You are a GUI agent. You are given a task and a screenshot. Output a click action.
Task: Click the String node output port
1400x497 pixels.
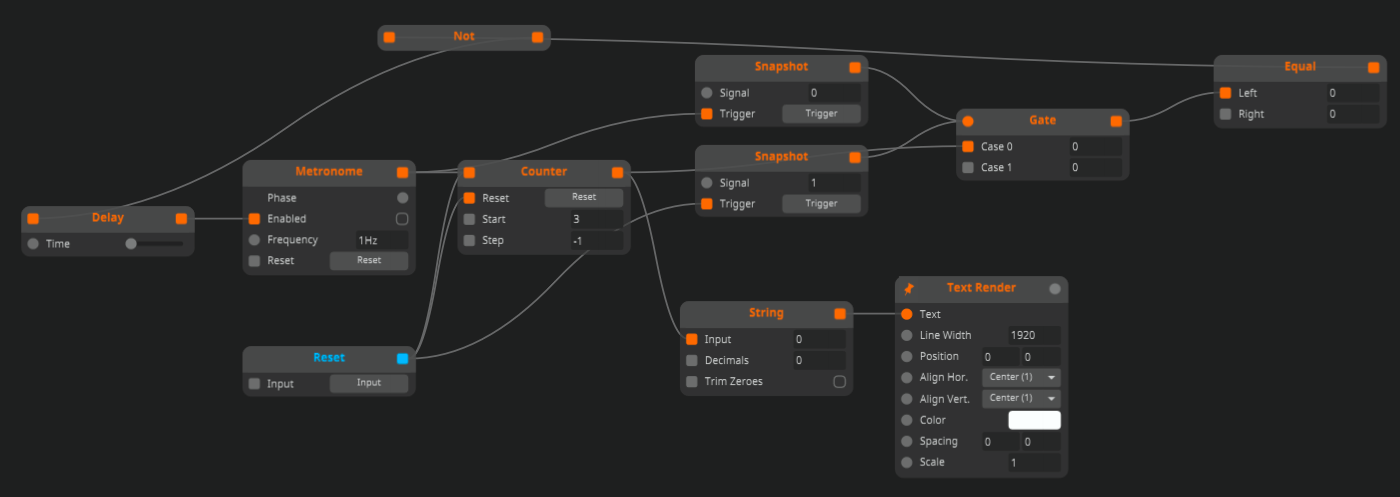pyautogui.click(x=840, y=314)
